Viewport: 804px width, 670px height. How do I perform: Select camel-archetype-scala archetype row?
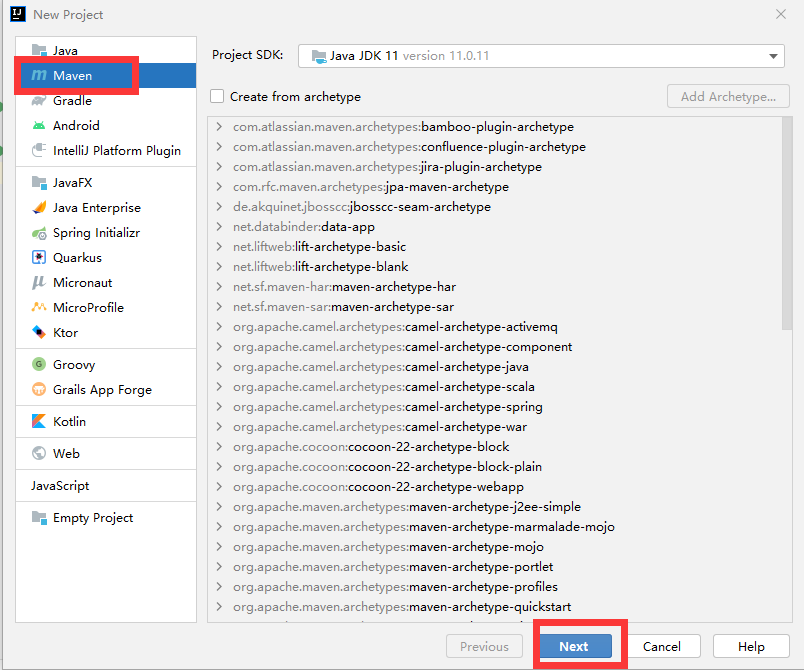click(x=495, y=387)
